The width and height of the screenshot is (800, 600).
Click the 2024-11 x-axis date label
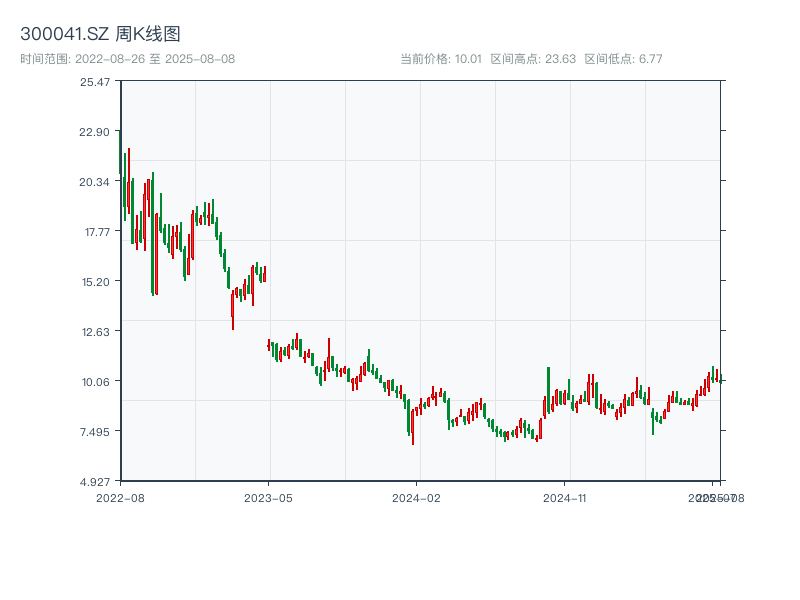566,497
